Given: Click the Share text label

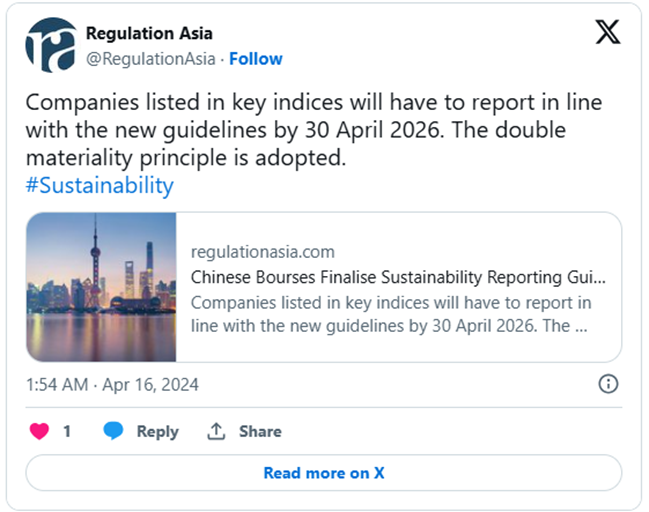Looking at the screenshot, I should coord(260,431).
